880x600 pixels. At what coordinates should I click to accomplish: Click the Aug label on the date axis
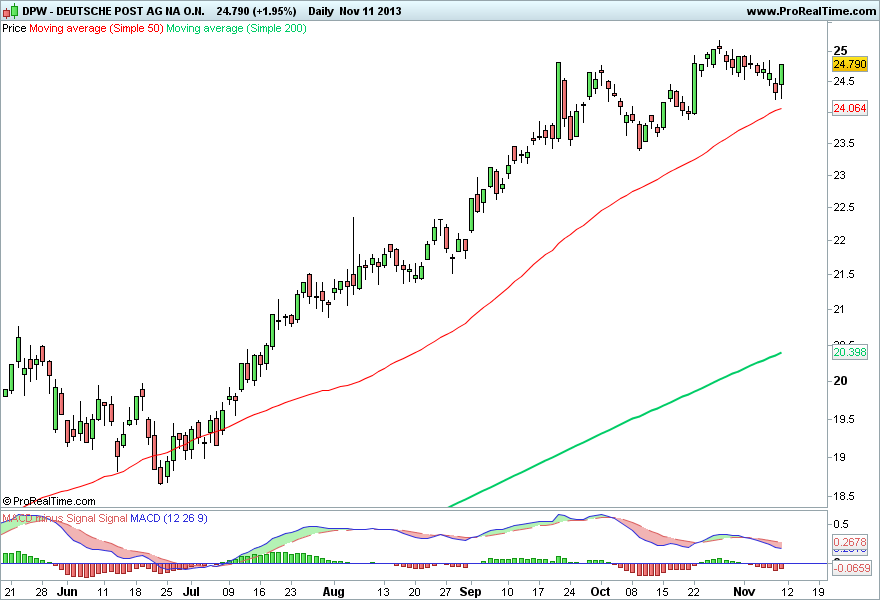pos(333,592)
